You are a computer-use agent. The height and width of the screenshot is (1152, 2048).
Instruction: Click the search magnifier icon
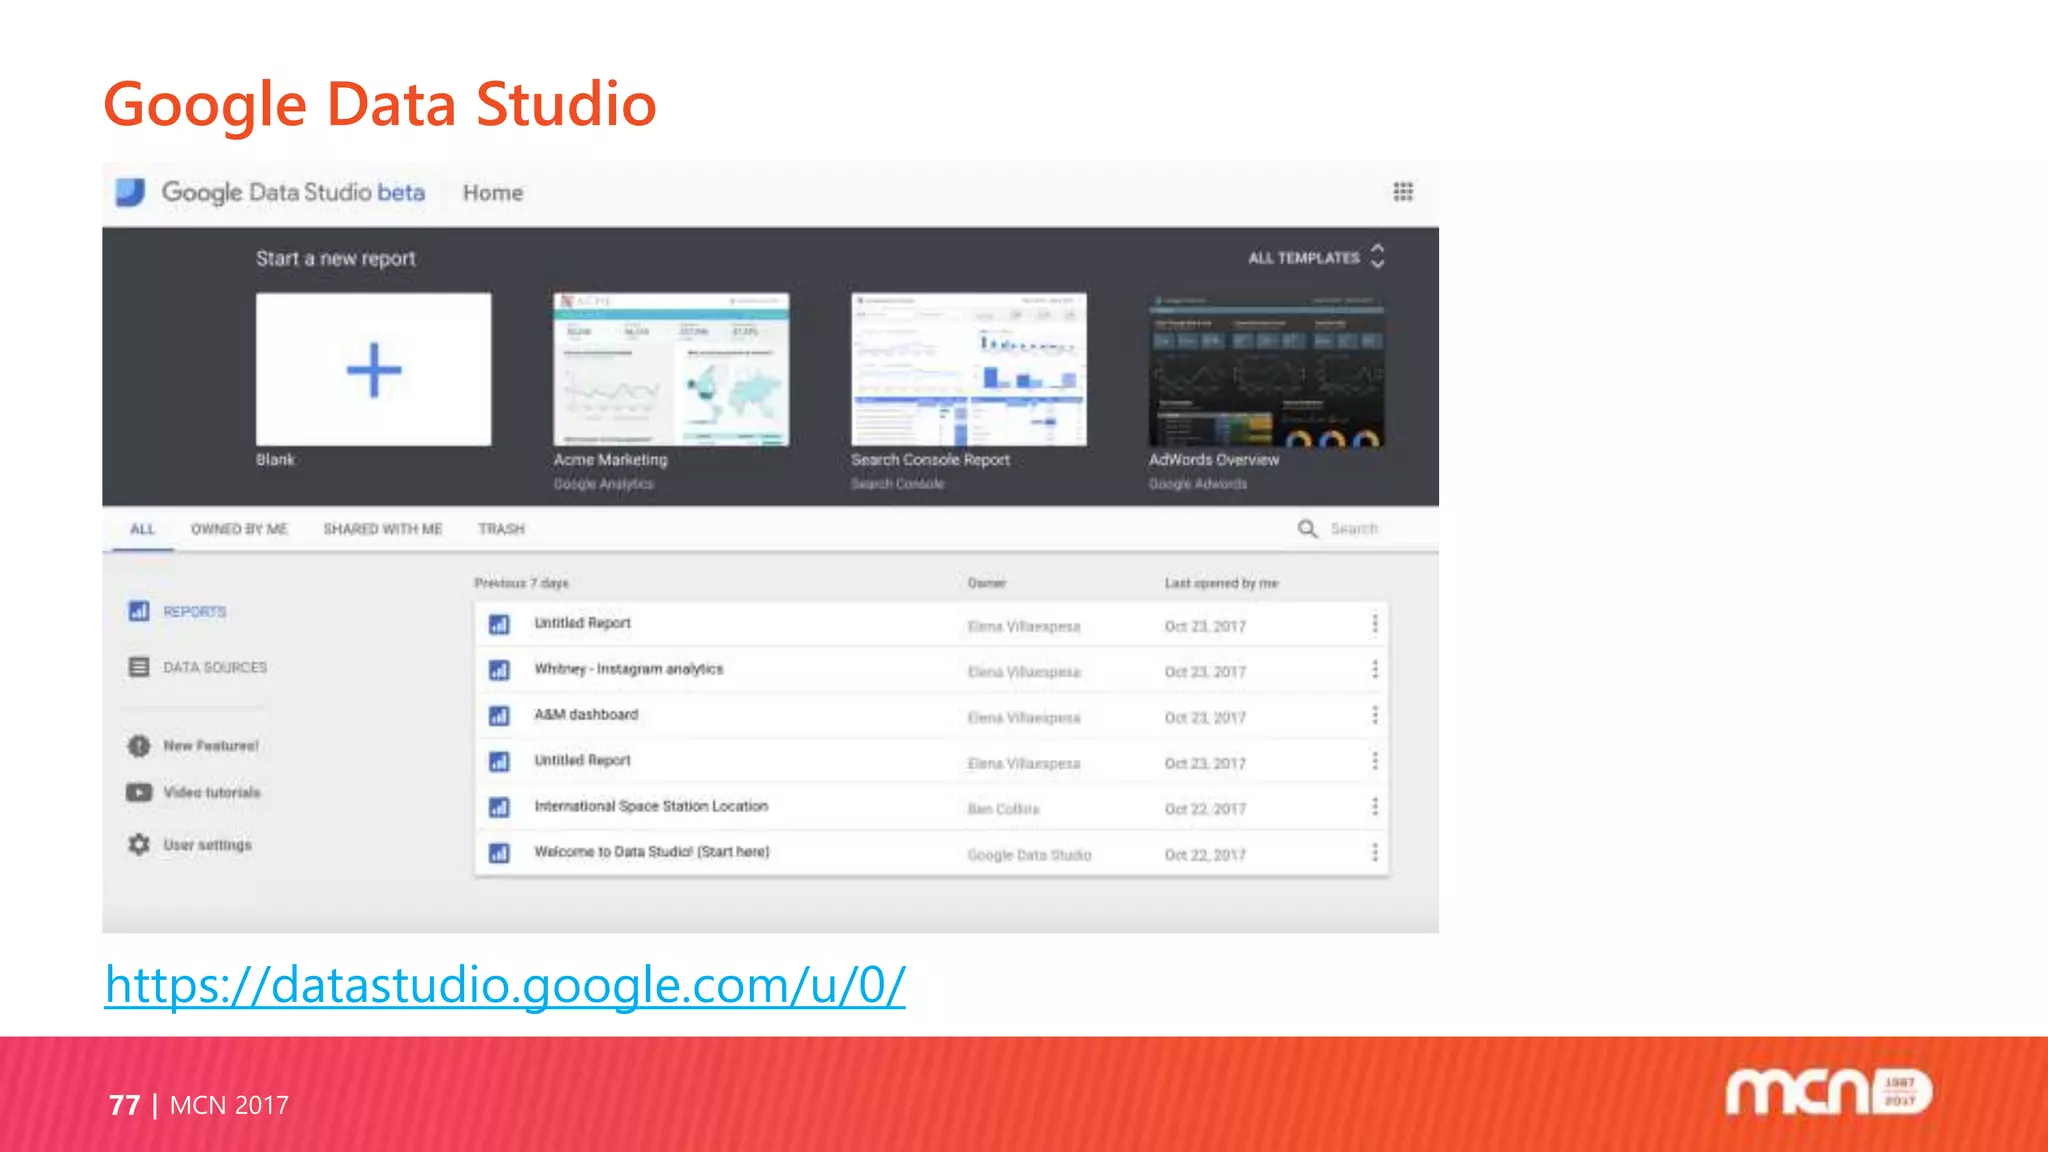point(1307,528)
